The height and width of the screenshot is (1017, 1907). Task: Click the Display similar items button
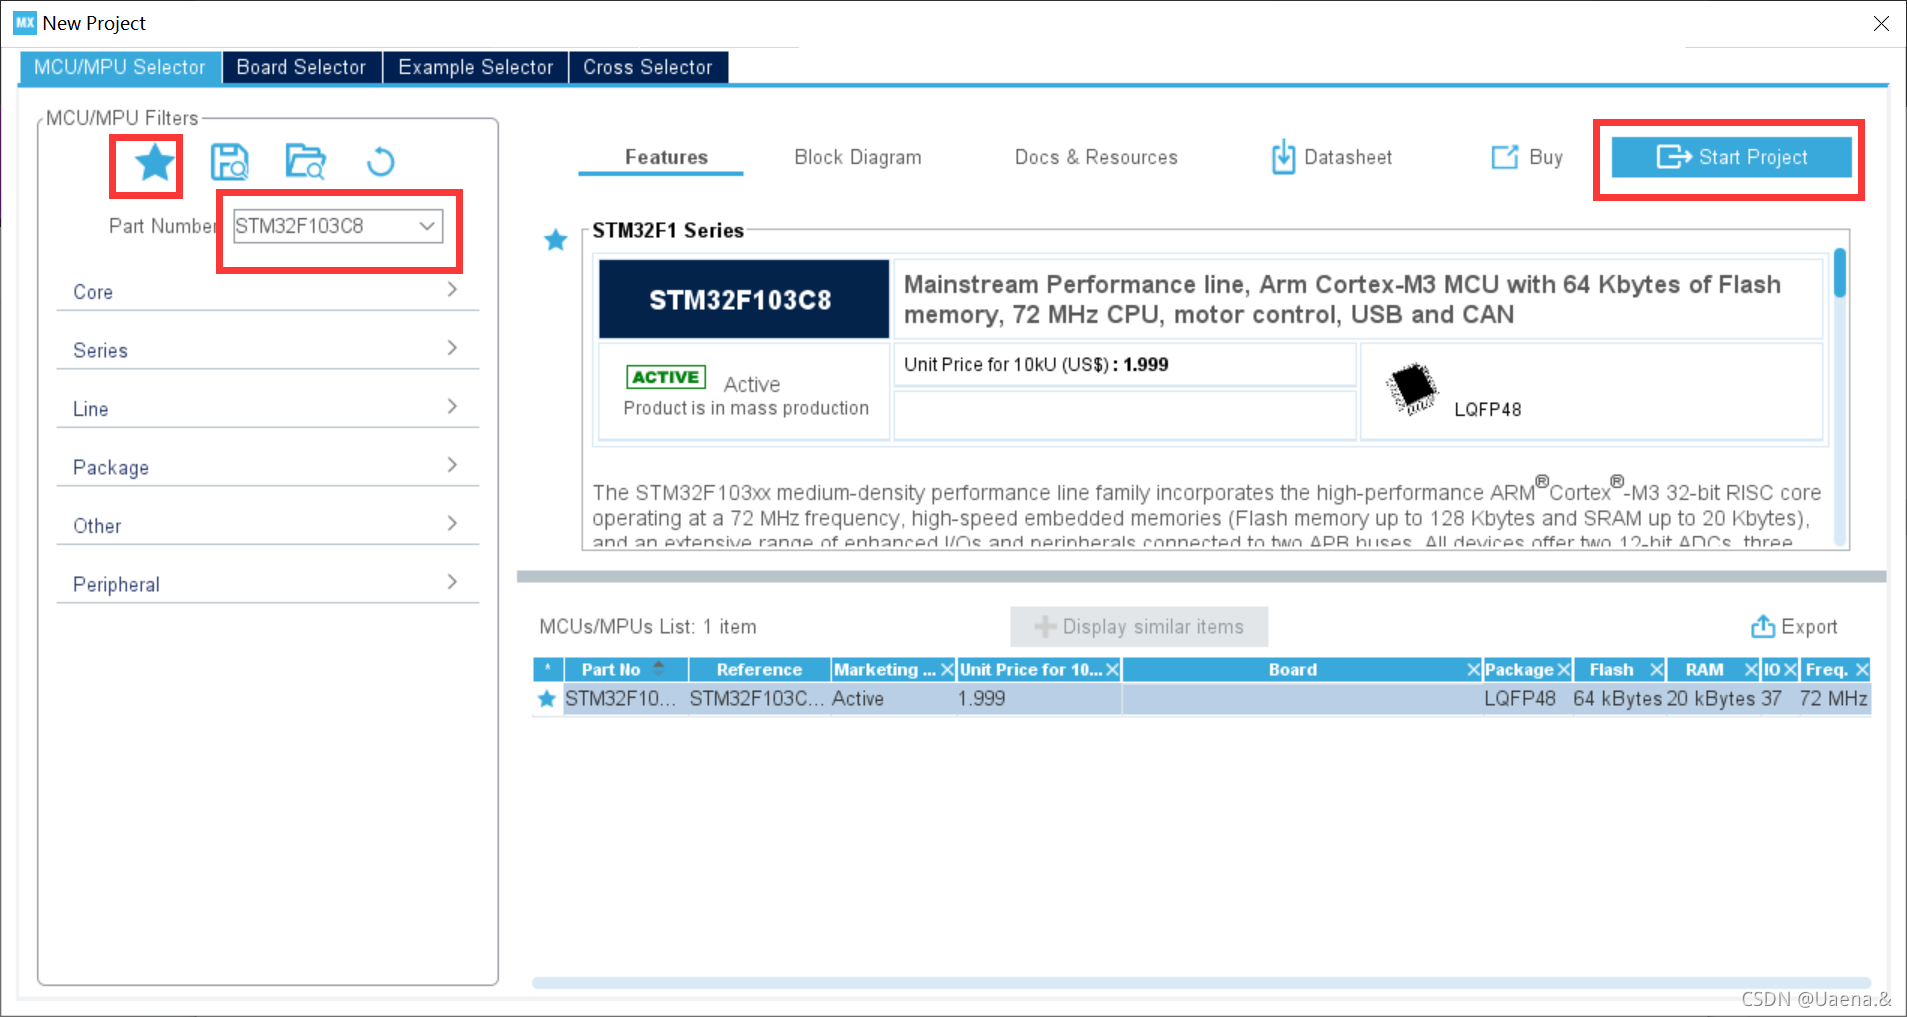[x=1139, y=627]
